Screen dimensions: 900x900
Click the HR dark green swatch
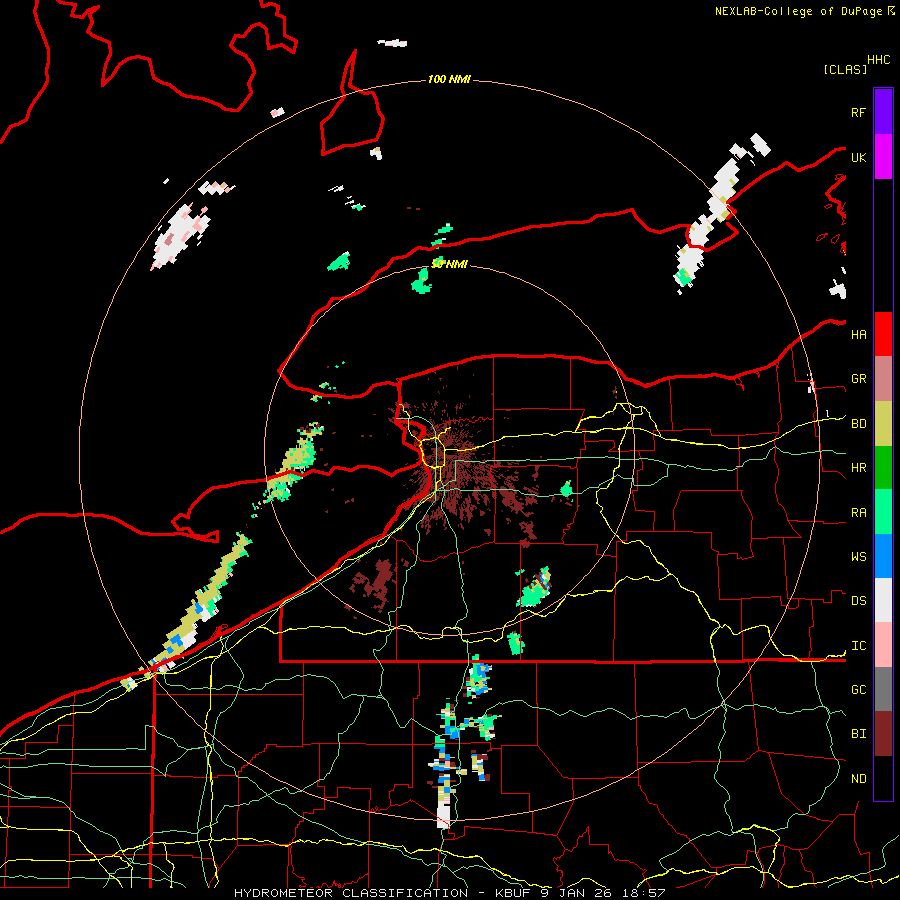[x=883, y=468]
